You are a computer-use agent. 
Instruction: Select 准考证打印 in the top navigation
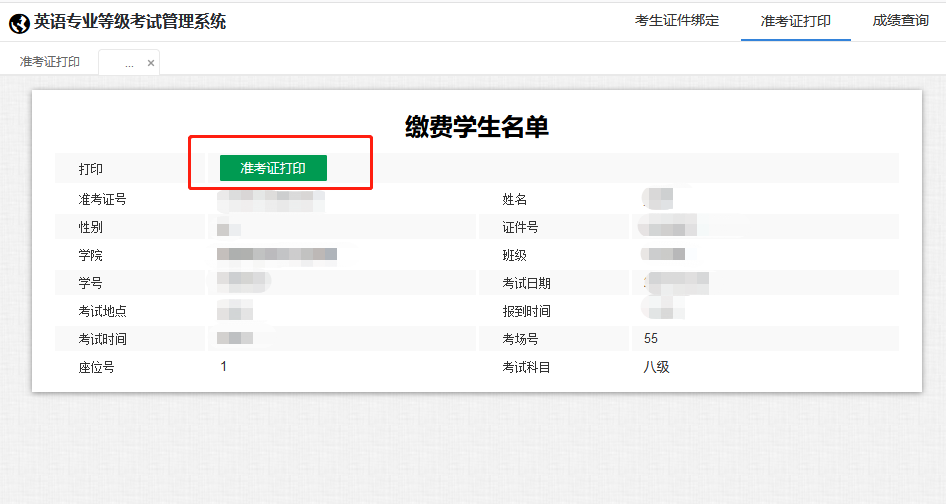[x=795, y=21]
